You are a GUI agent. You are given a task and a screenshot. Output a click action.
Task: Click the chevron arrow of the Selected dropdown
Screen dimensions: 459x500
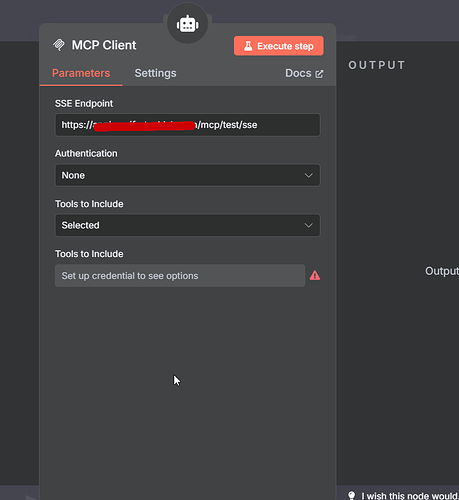309,225
